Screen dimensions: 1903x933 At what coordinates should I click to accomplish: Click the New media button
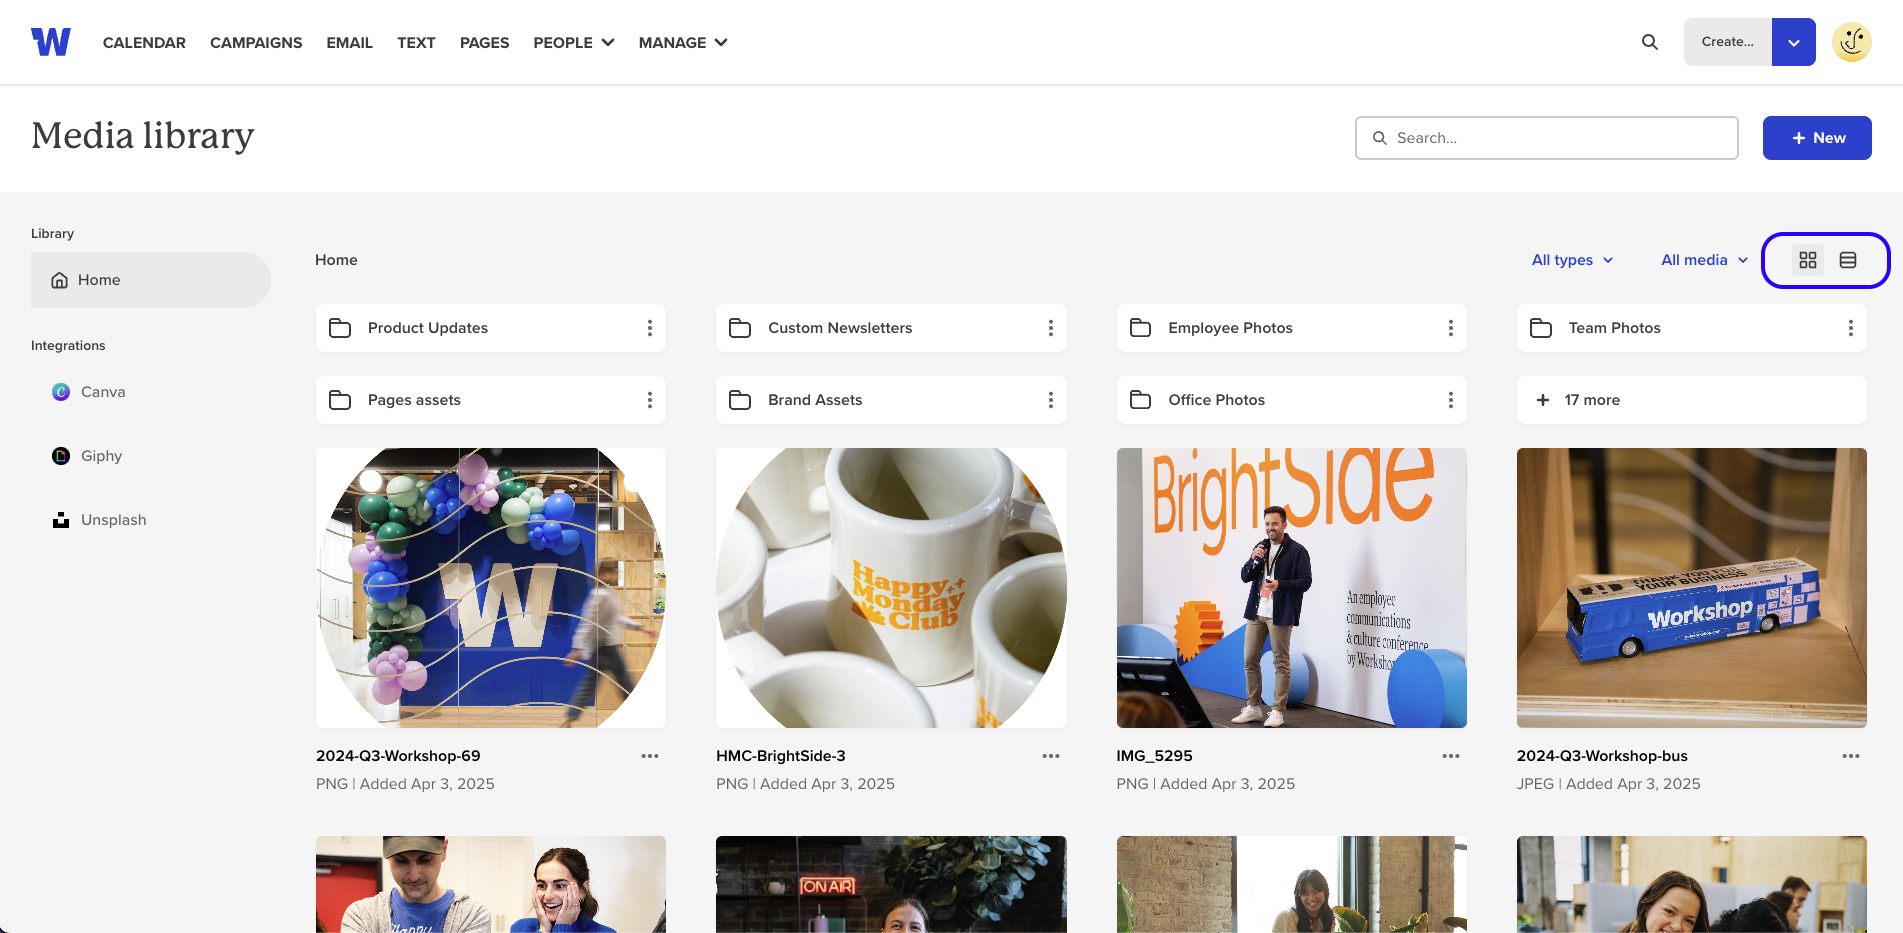coord(1817,138)
